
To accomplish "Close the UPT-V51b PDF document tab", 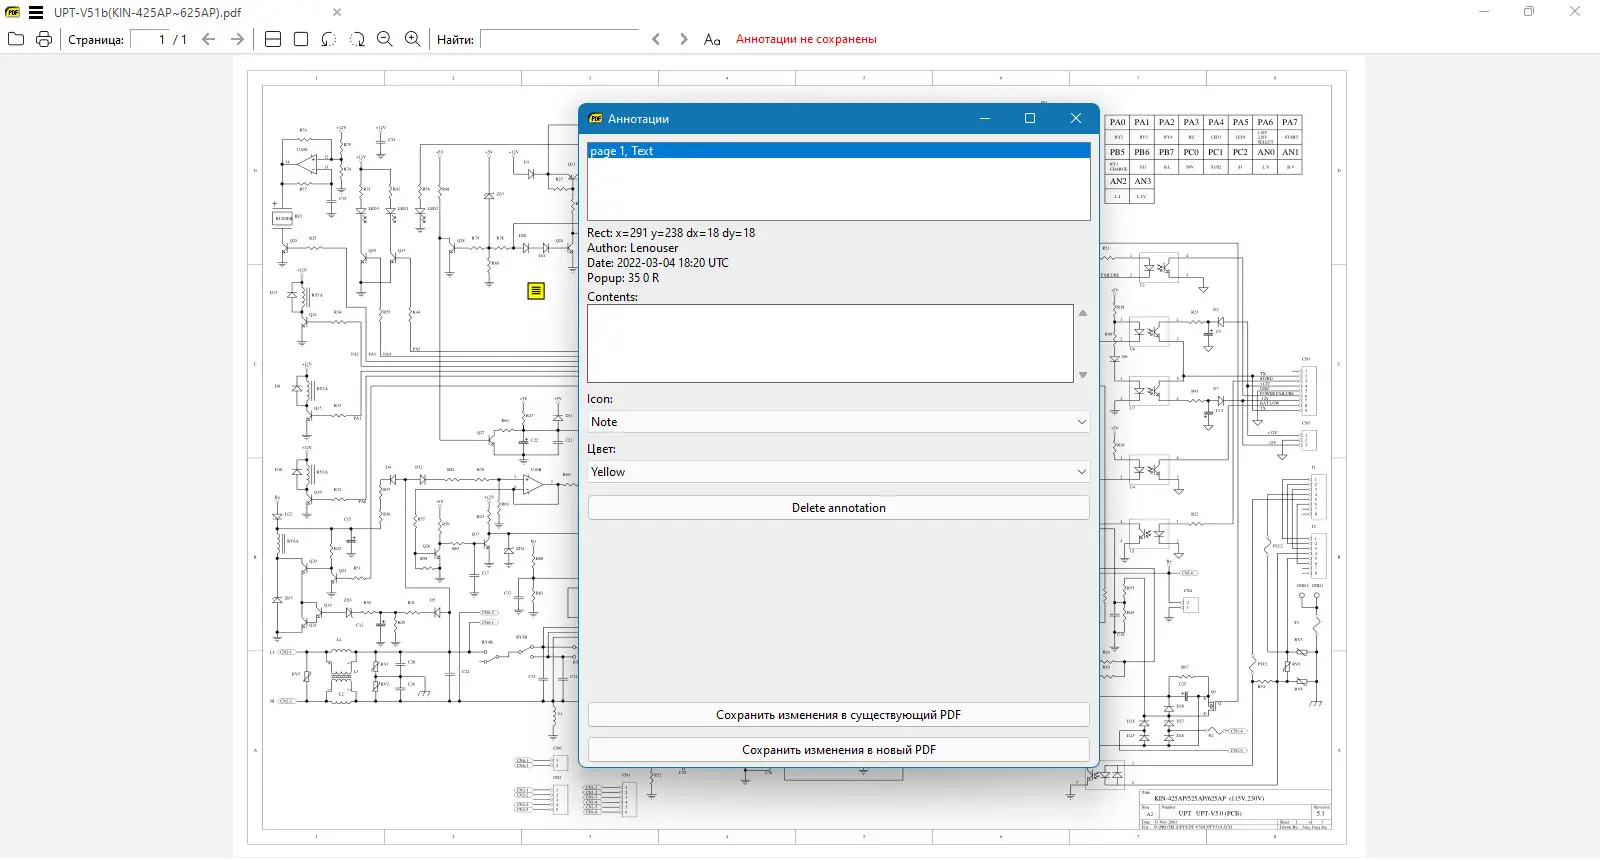I will coord(337,13).
